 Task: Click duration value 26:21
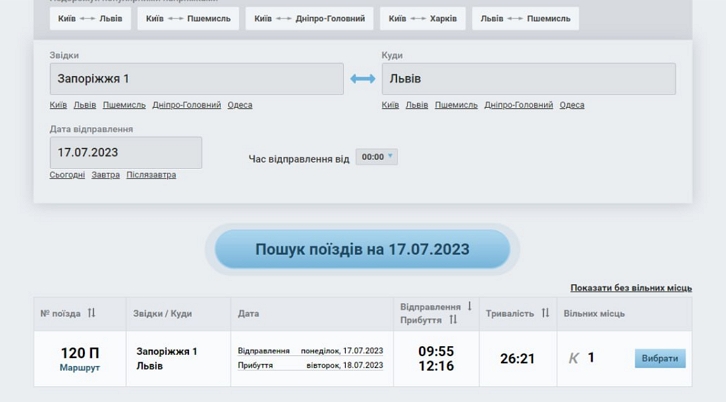(517, 358)
